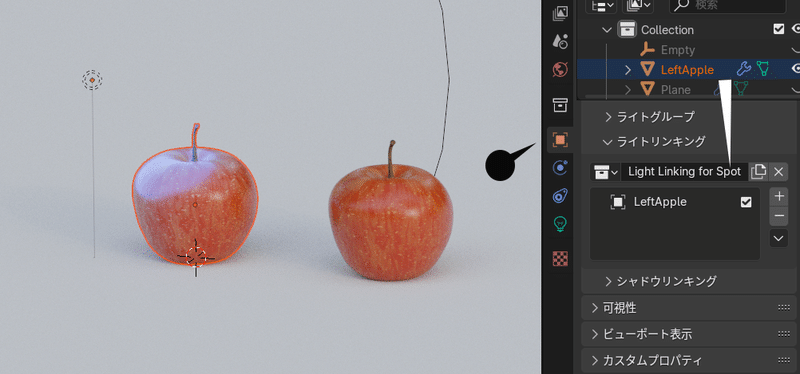Viewport: 800px width, 374px height.
Task: Switch to the Object properties tab
Action: coord(560,140)
